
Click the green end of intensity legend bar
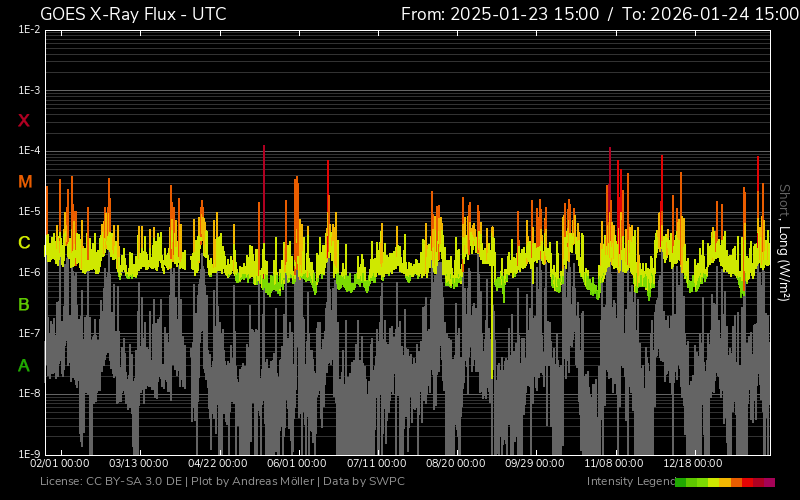[681, 482]
